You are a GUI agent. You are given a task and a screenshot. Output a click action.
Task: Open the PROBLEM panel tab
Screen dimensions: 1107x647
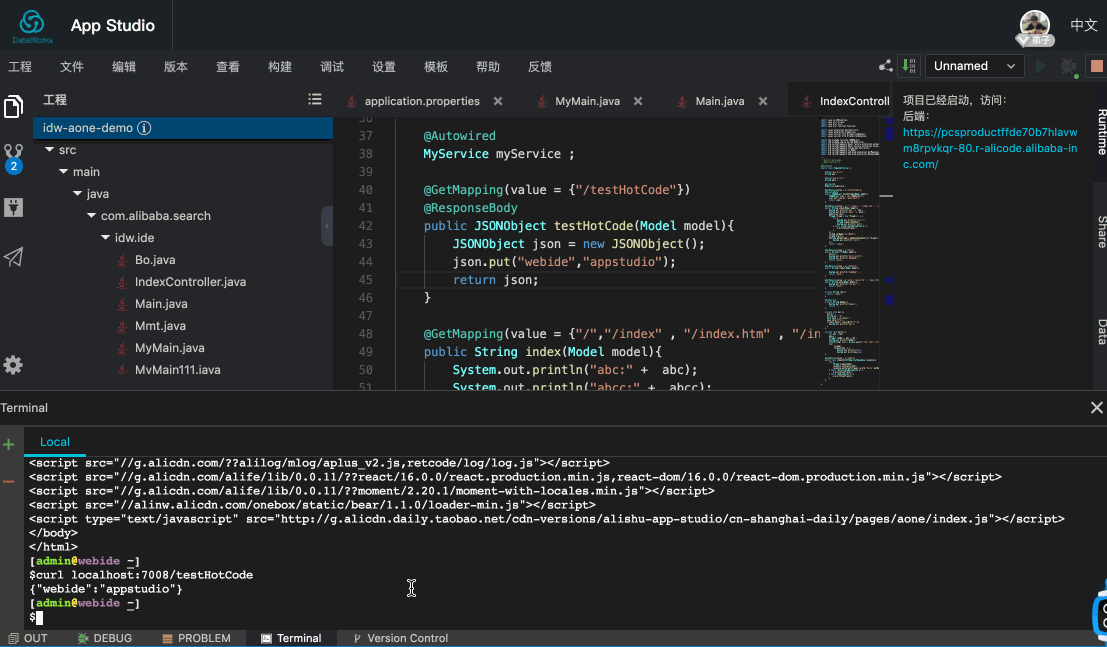(196, 638)
